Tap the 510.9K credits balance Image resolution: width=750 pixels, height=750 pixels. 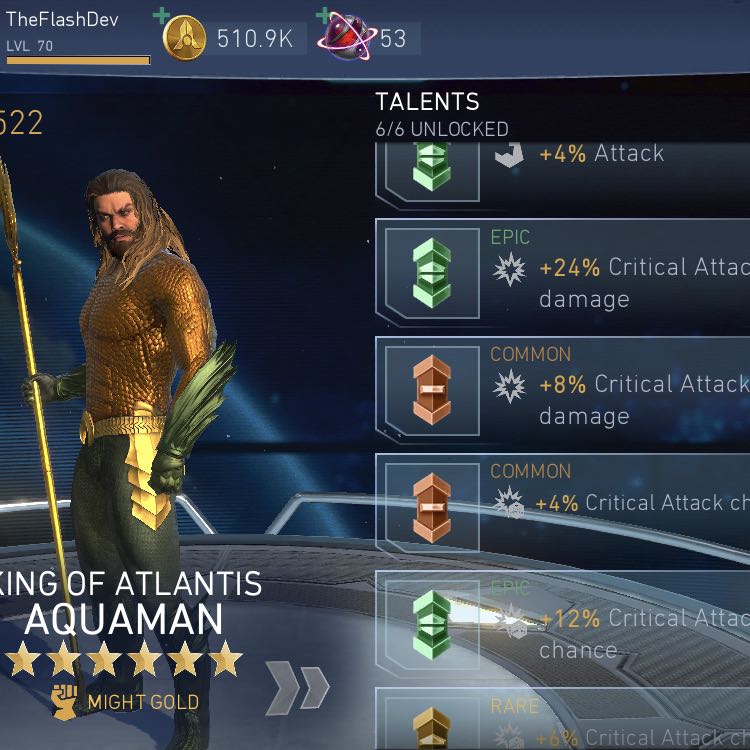tap(255, 38)
